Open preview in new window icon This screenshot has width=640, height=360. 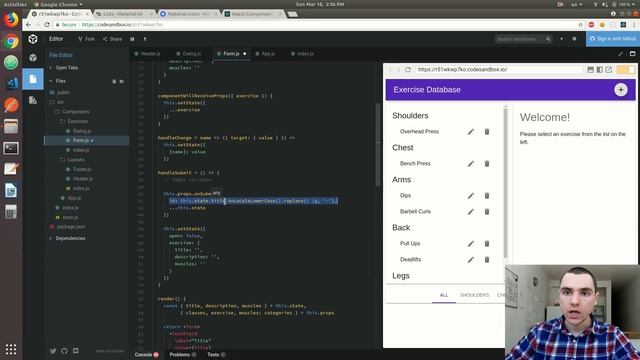click(609, 70)
